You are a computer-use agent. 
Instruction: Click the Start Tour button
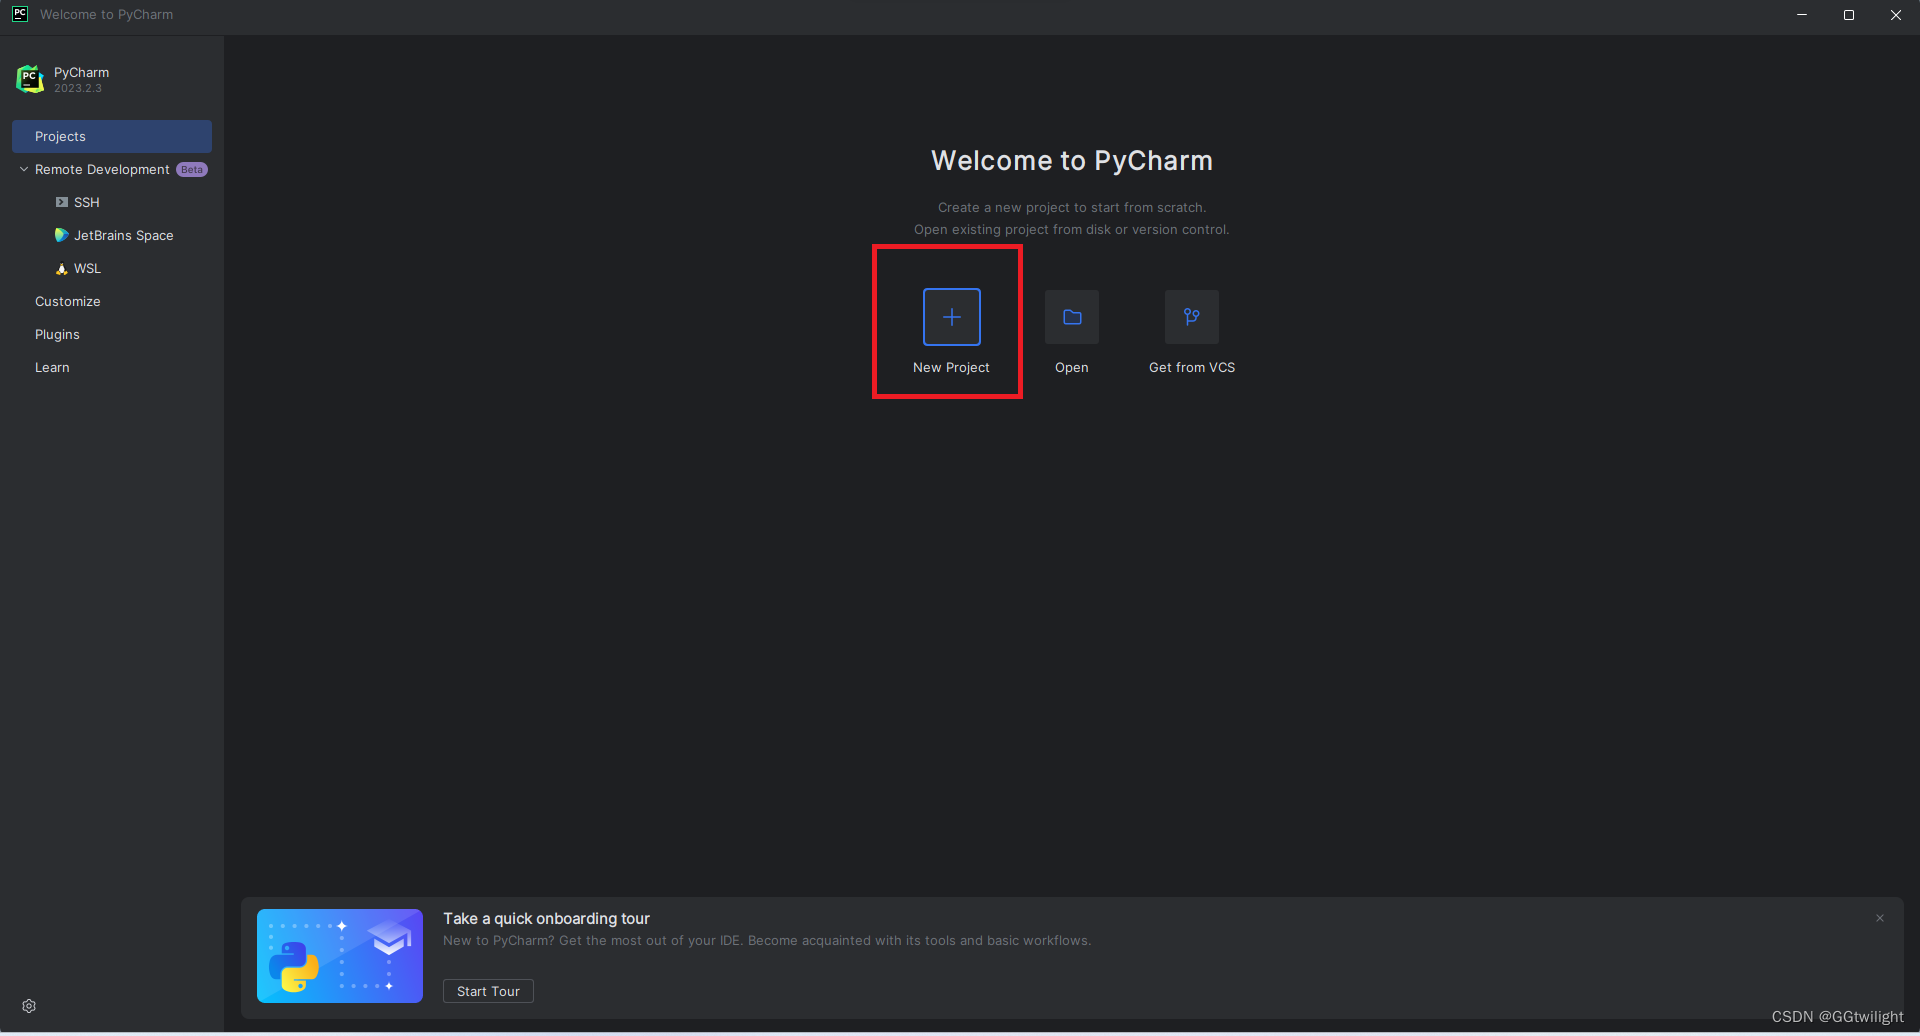coord(488,991)
